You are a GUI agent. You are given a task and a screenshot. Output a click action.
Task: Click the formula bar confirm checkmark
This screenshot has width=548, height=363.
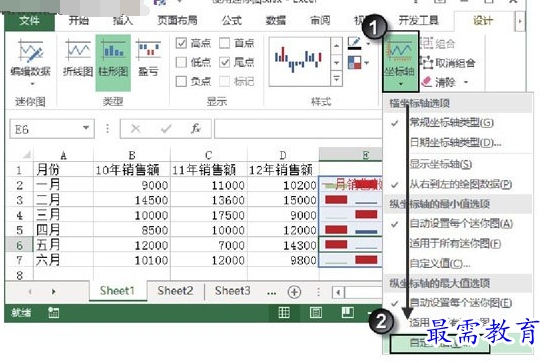click(x=166, y=129)
